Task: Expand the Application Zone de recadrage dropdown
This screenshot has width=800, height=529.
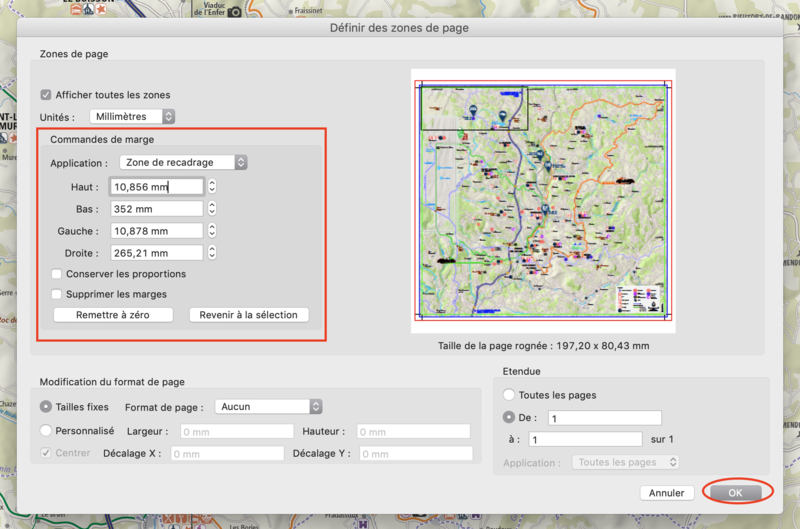Action: click(x=183, y=162)
